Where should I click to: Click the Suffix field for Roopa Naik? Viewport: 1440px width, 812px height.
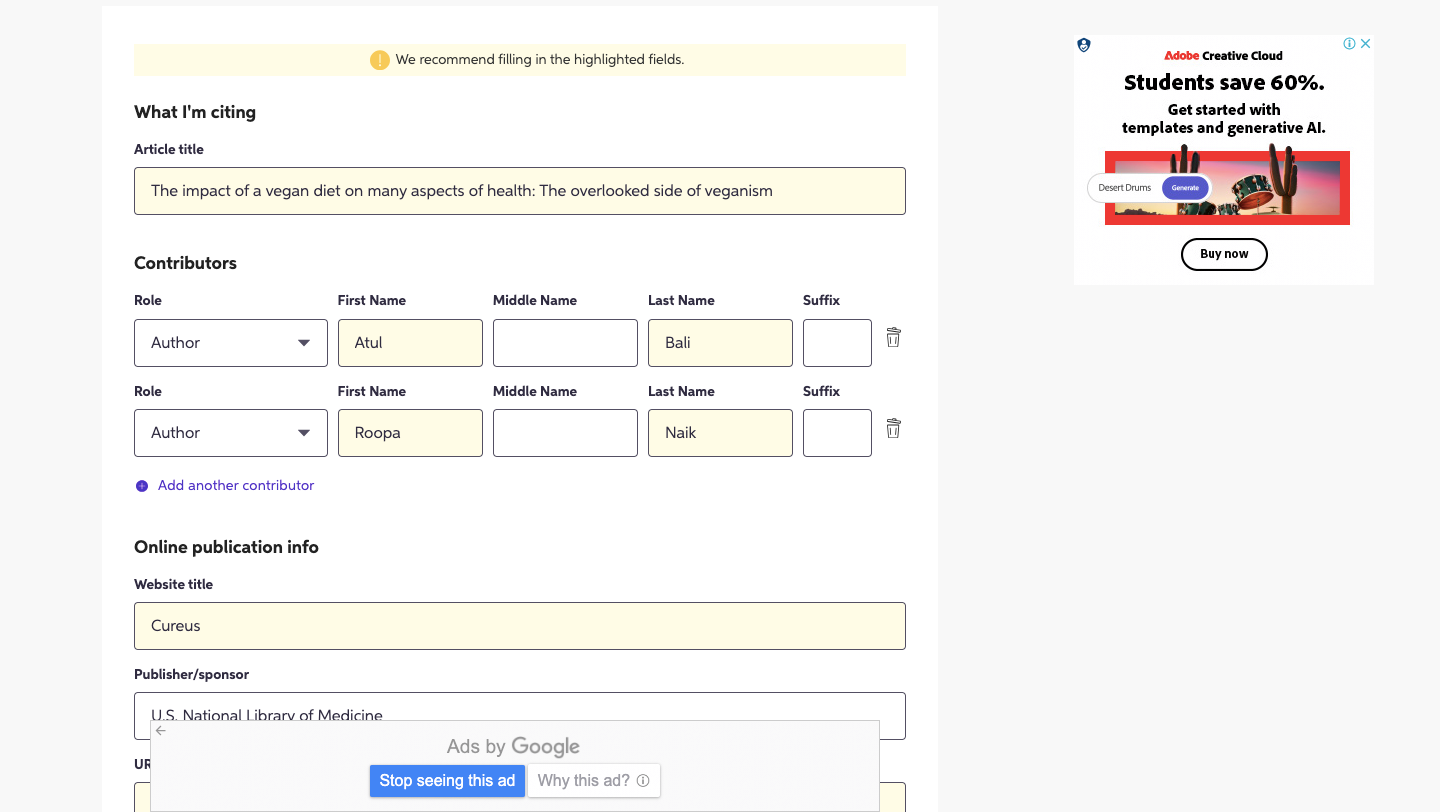837,433
